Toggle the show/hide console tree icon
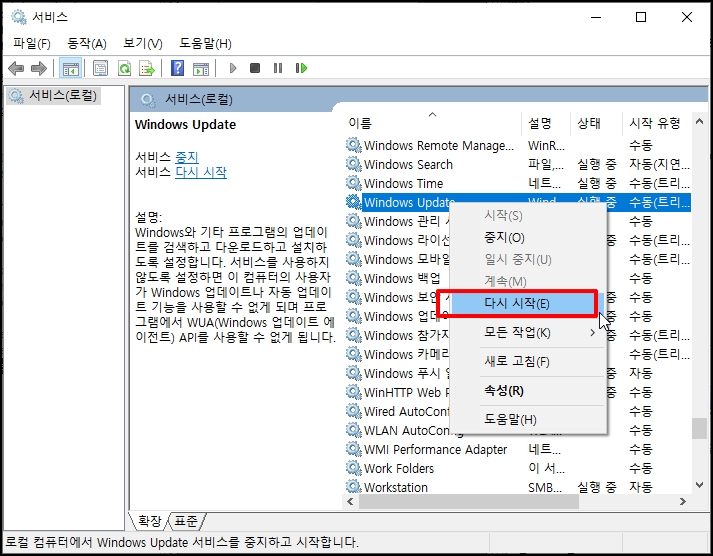Viewport: 713px width, 556px height. pyautogui.click(x=70, y=68)
